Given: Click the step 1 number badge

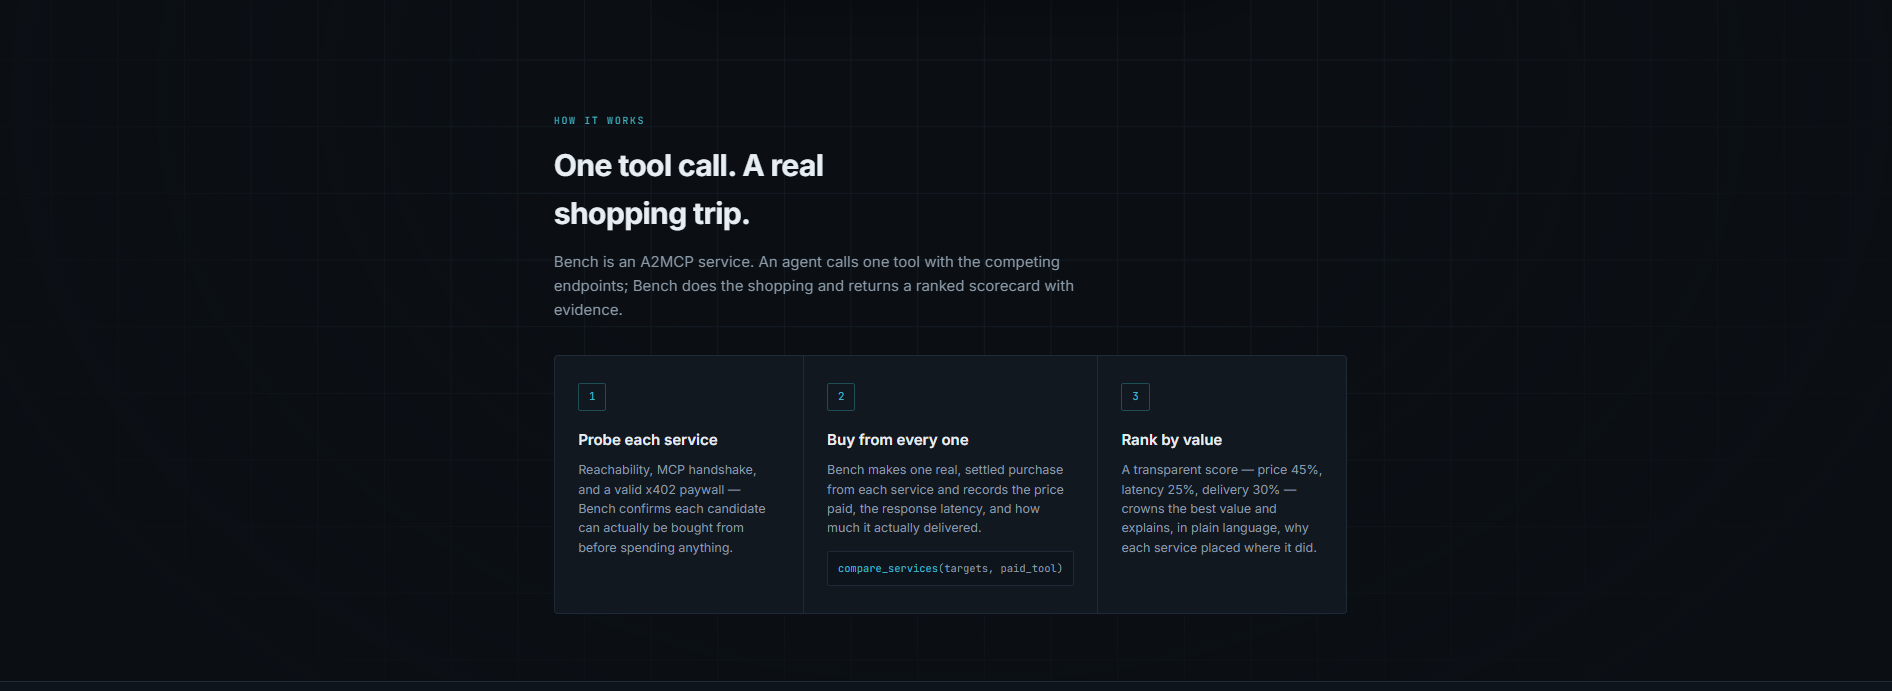Looking at the screenshot, I should point(592,397).
